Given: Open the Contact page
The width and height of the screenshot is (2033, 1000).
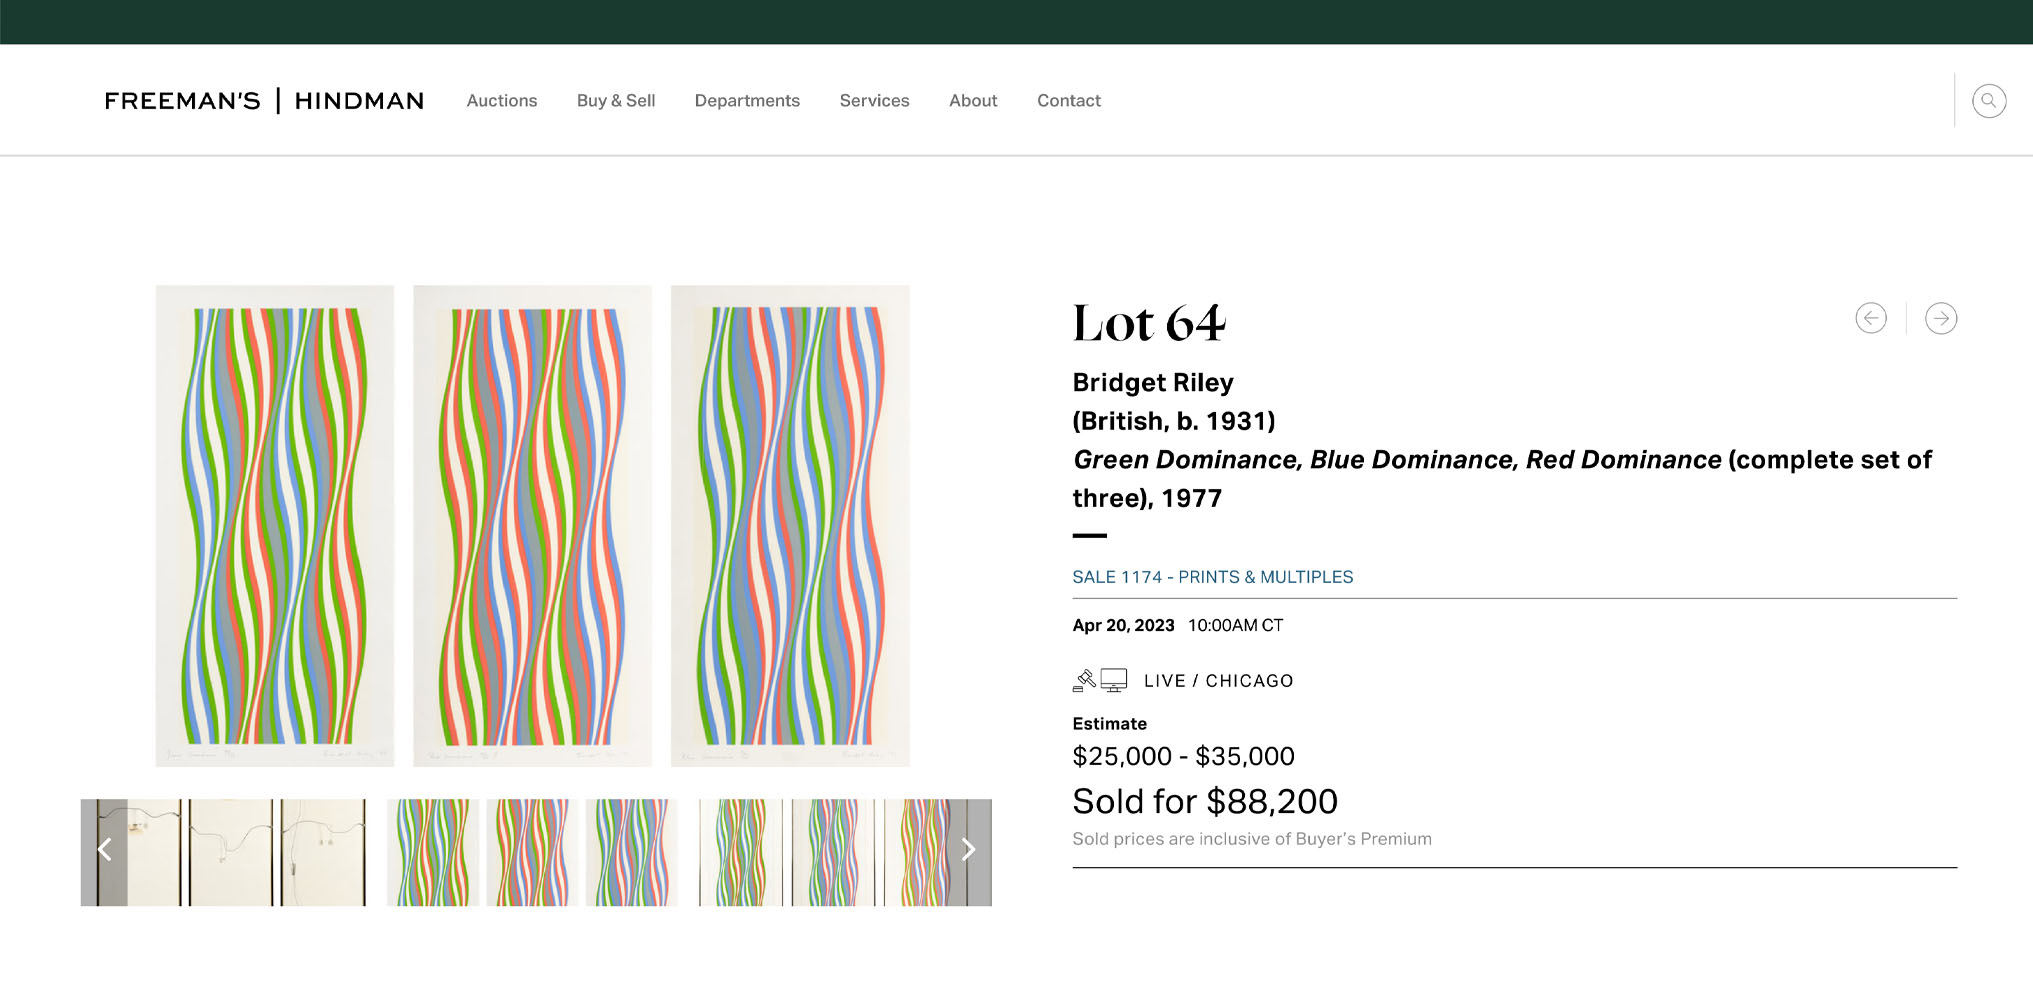Looking at the screenshot, I should click(x=1068, y=100).
